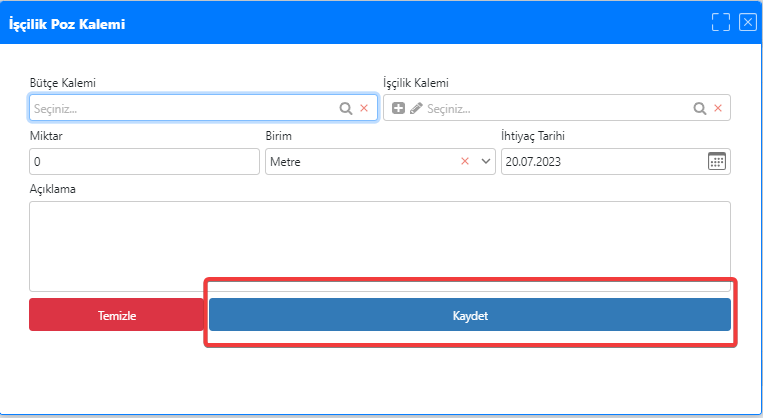Click the plus icon in İşçilik Kalemi field
This screenshot has width=763, height=418.
click(398, 108)
